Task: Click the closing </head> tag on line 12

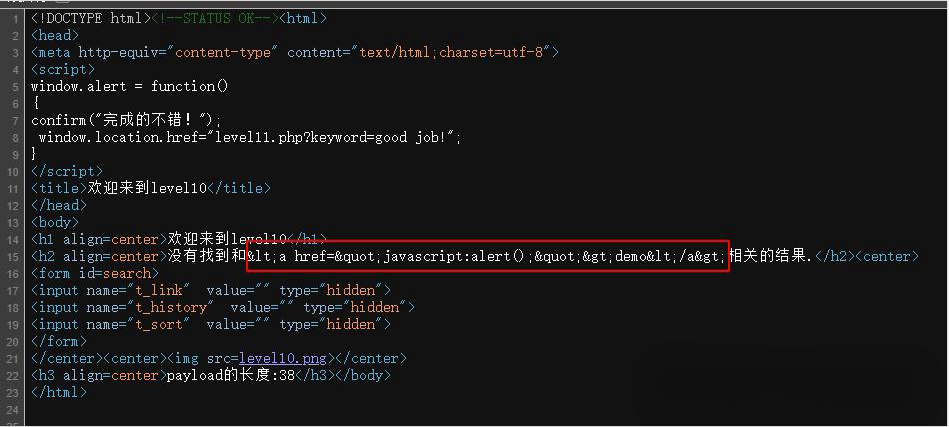Action: 59,206
